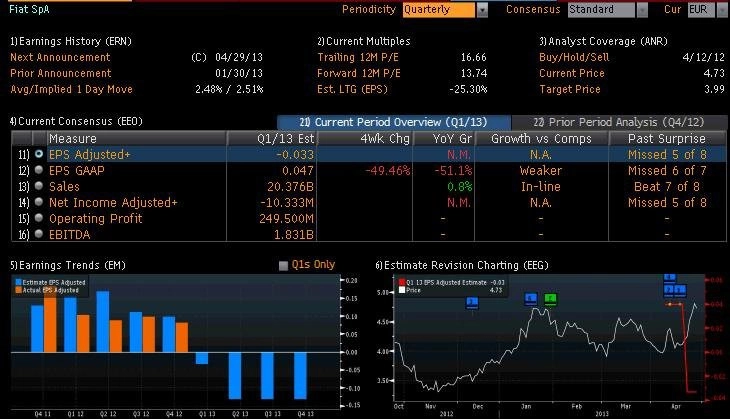Click the Q4 13 blue estimate bar
This screenshot has height=419, width=730.
click(300, 375)
